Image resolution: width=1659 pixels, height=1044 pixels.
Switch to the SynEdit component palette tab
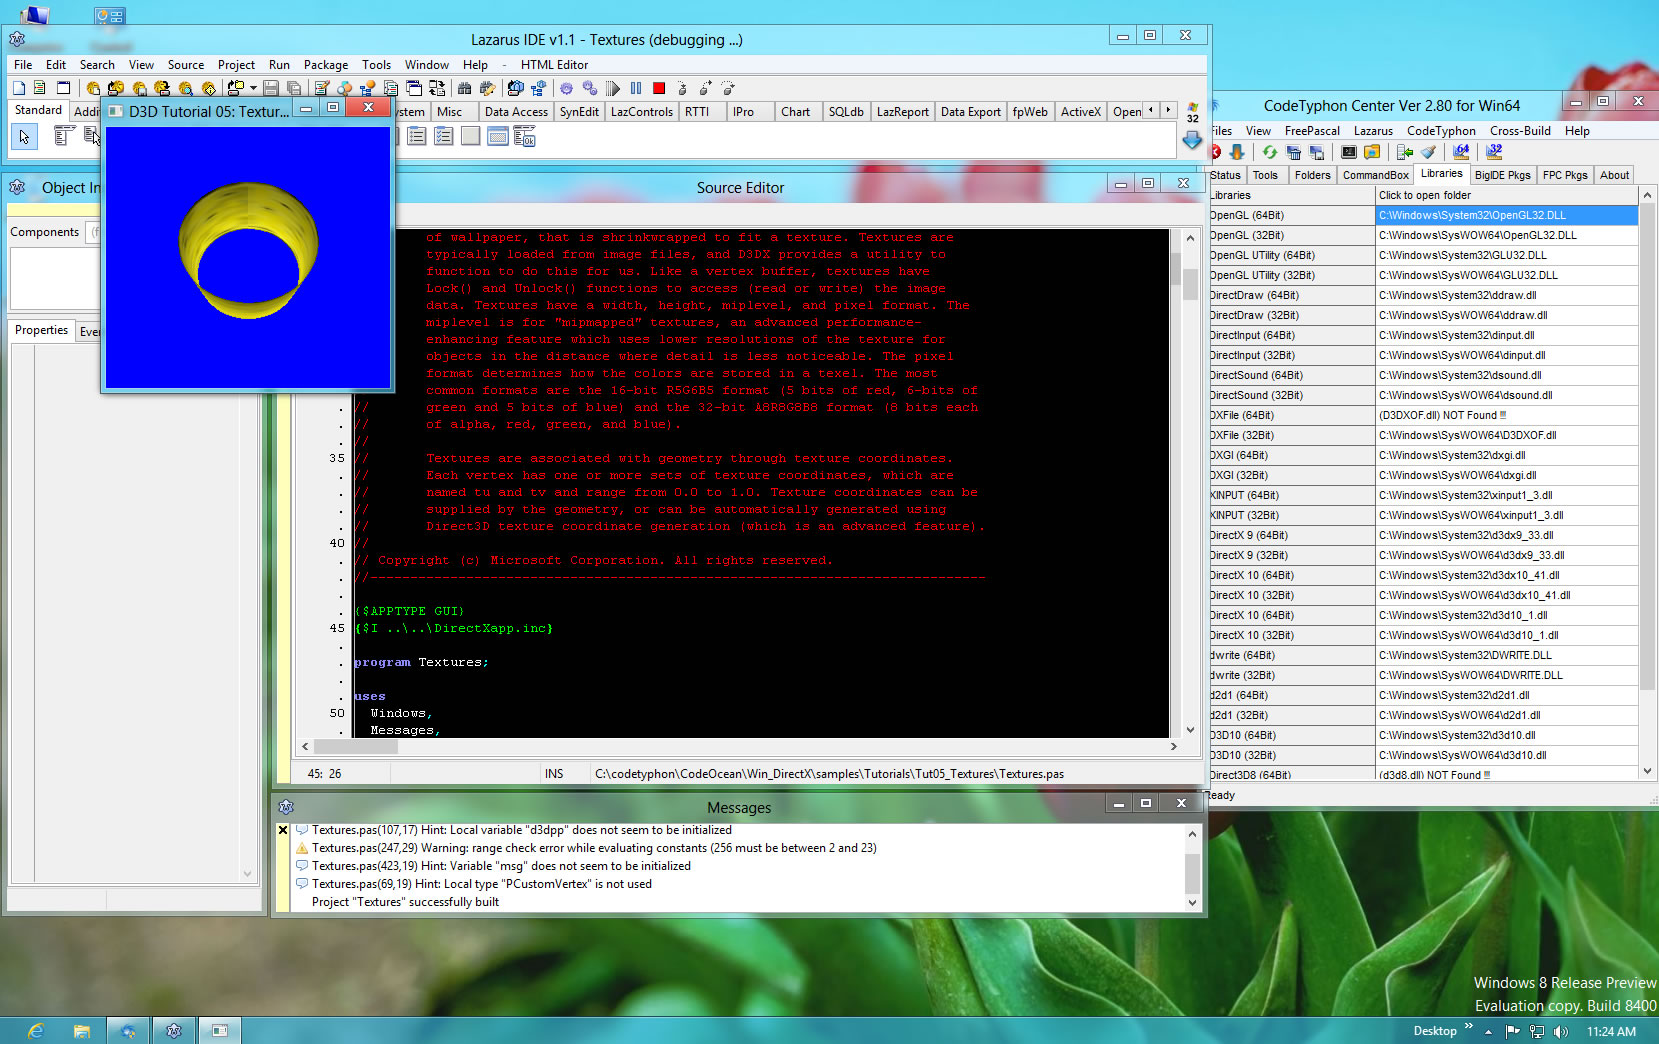tap(579, 112)
